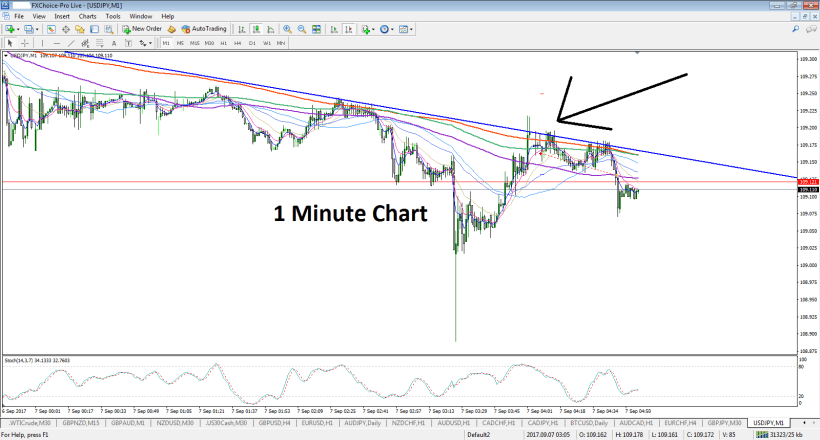Set timeframe to D1
The height and width of the screenshot is (440, 820).
tap(252, 43)
